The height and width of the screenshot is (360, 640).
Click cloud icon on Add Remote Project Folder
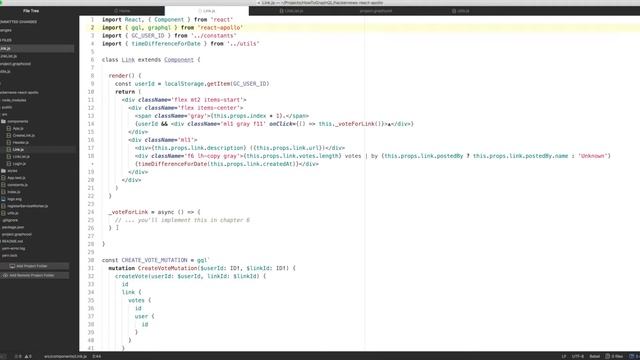click(x=5, y=276)
